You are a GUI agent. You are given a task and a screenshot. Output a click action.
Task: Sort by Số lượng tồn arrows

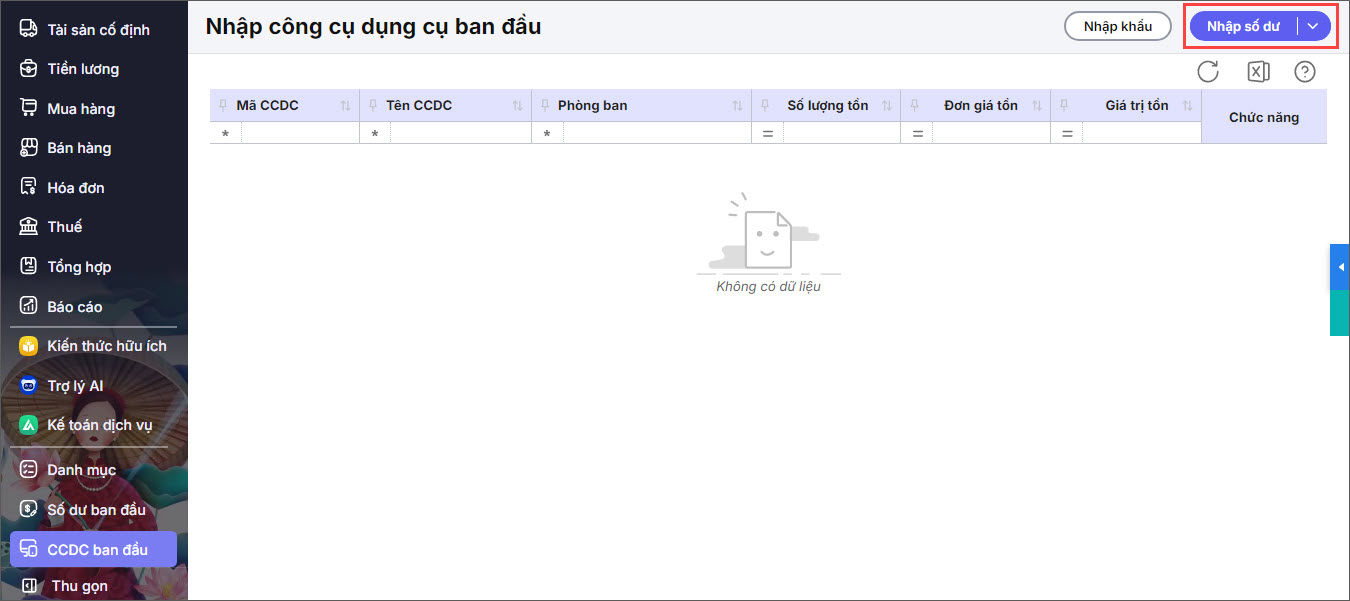(x=888, y=106)
